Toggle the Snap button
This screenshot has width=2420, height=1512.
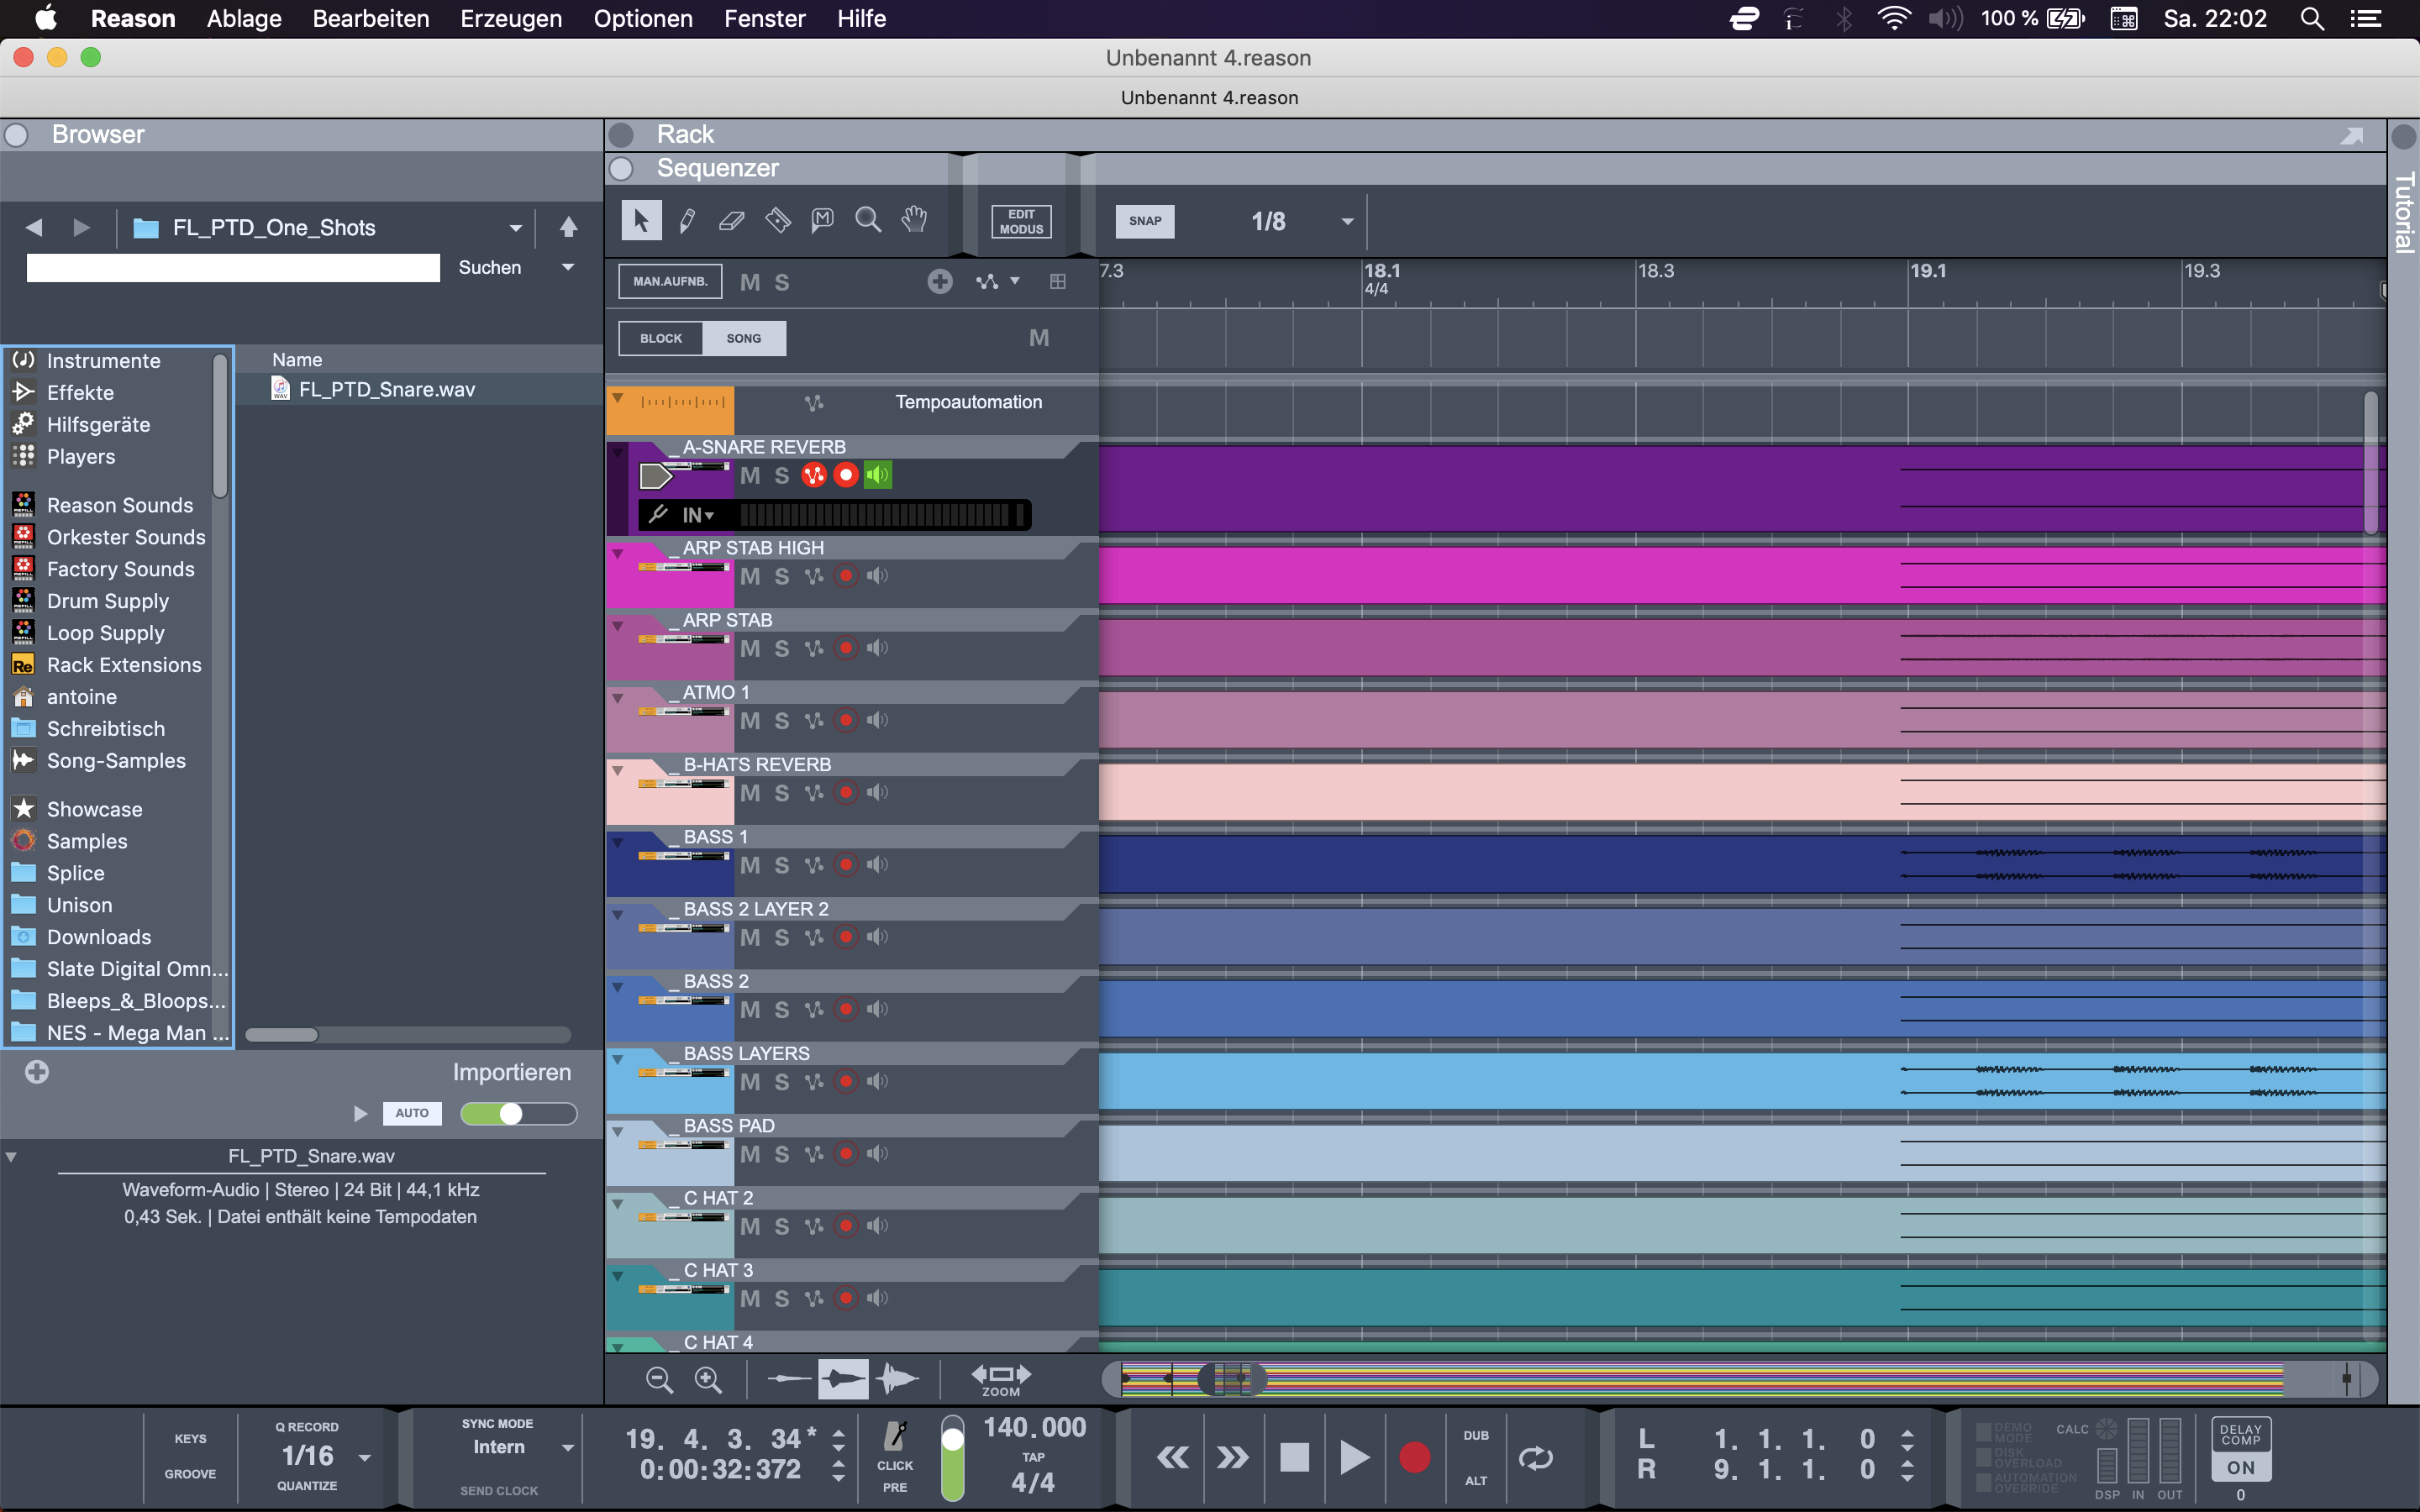(x=1145, y=221)
